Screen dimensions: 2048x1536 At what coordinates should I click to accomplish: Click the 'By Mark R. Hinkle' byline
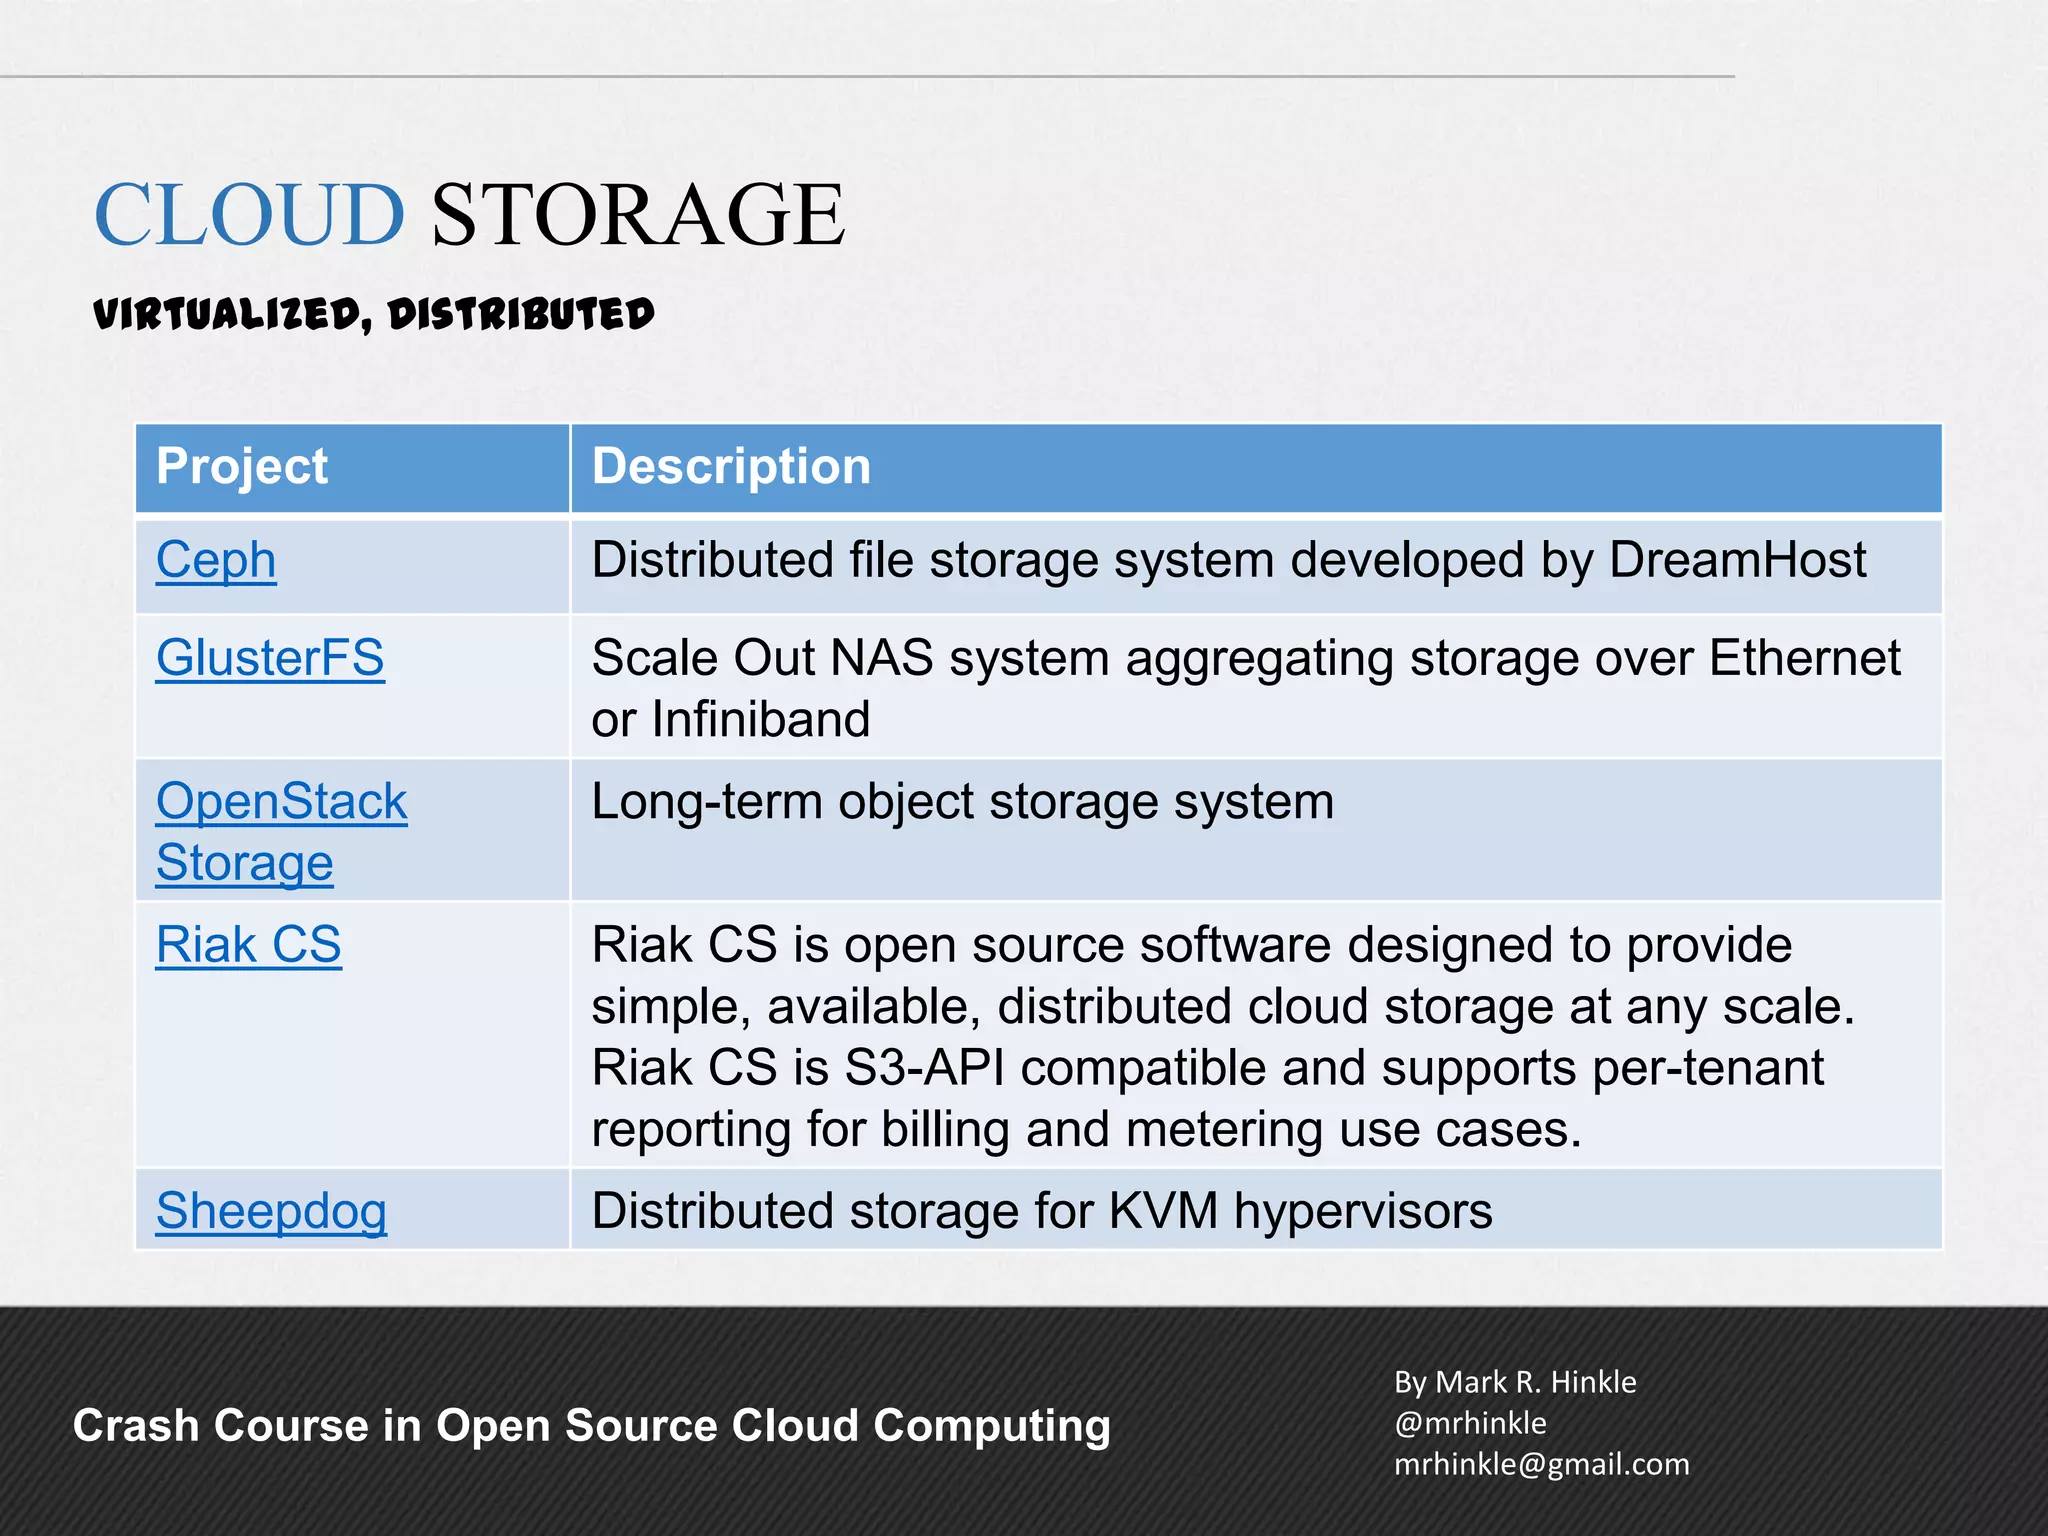coord(1515,1382)
